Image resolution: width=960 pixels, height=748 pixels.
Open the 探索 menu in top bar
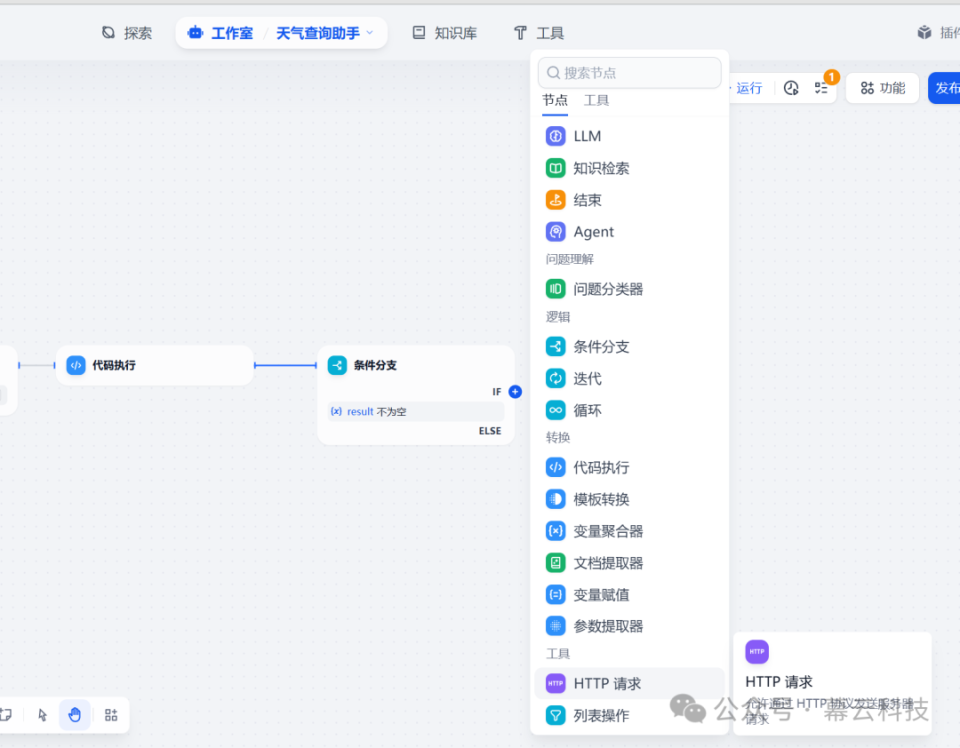(x=127, y=31)
